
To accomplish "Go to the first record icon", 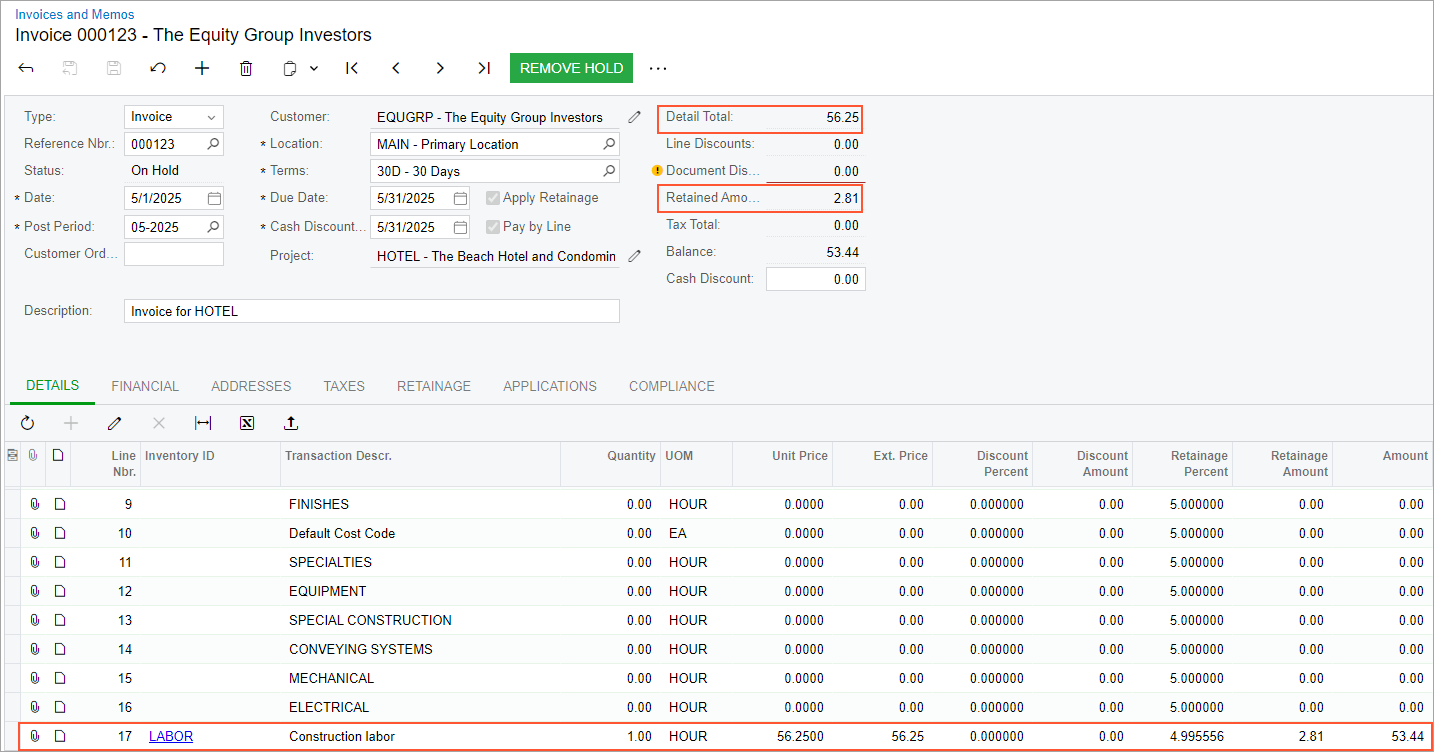I will click(x=352, y=68).
